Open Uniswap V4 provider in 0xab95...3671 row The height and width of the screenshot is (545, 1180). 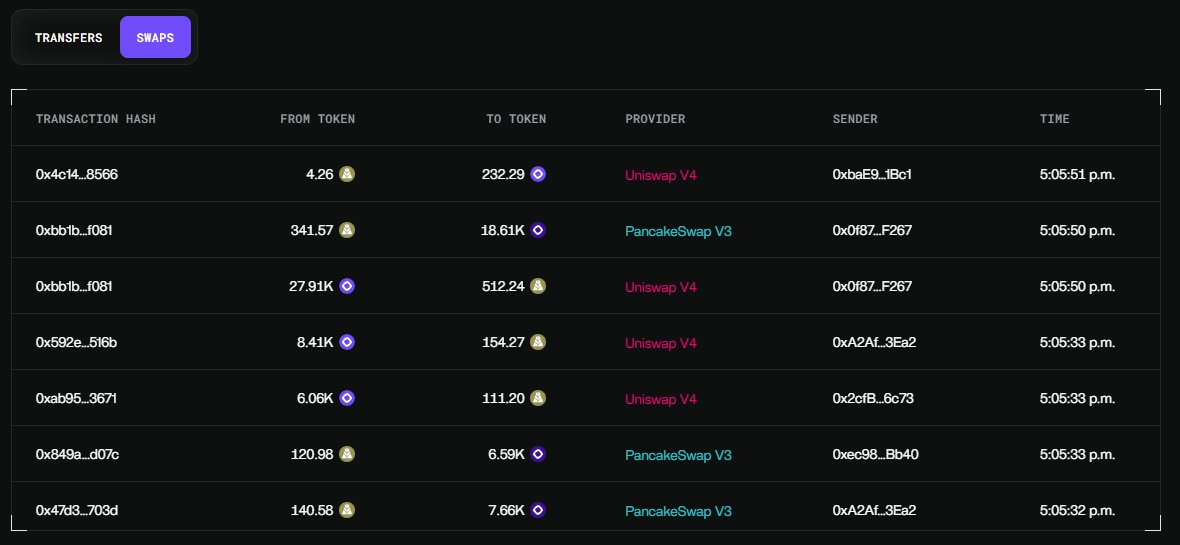pos(661,399)
